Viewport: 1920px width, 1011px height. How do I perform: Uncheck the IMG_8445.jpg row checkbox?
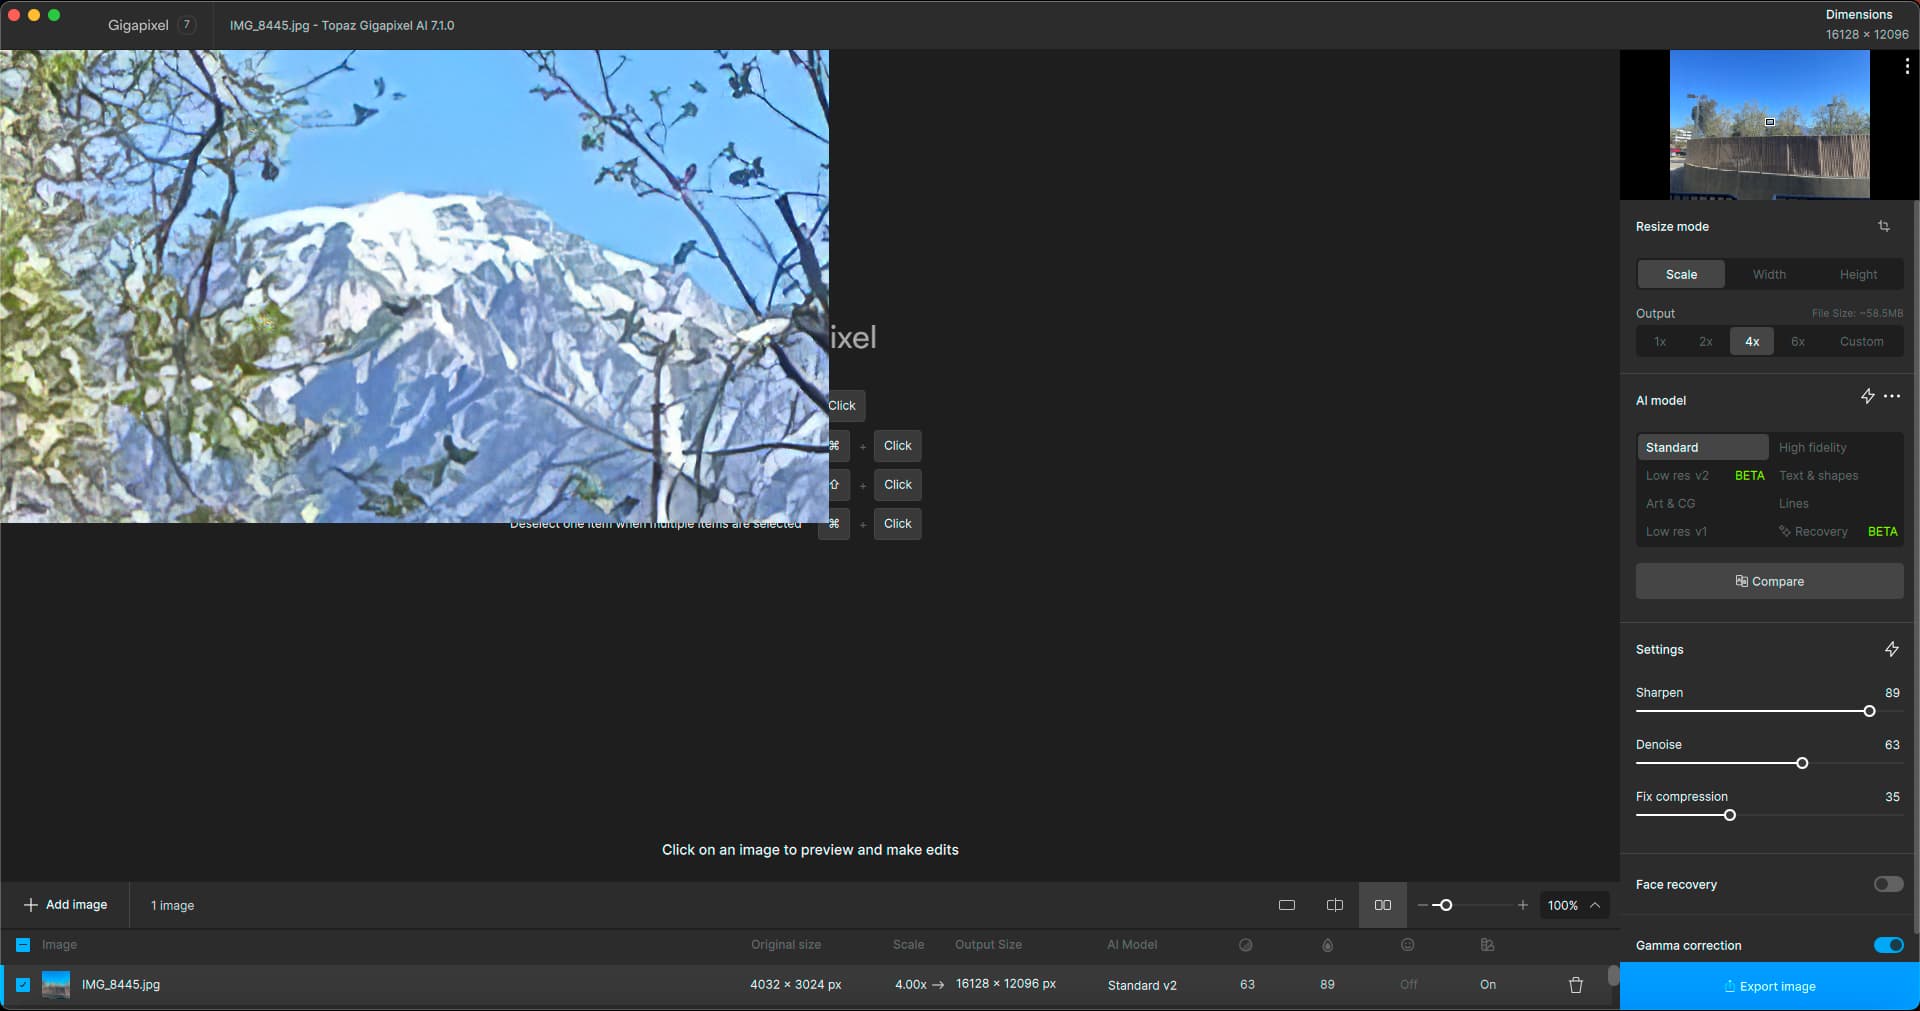[x=23, y=985]
